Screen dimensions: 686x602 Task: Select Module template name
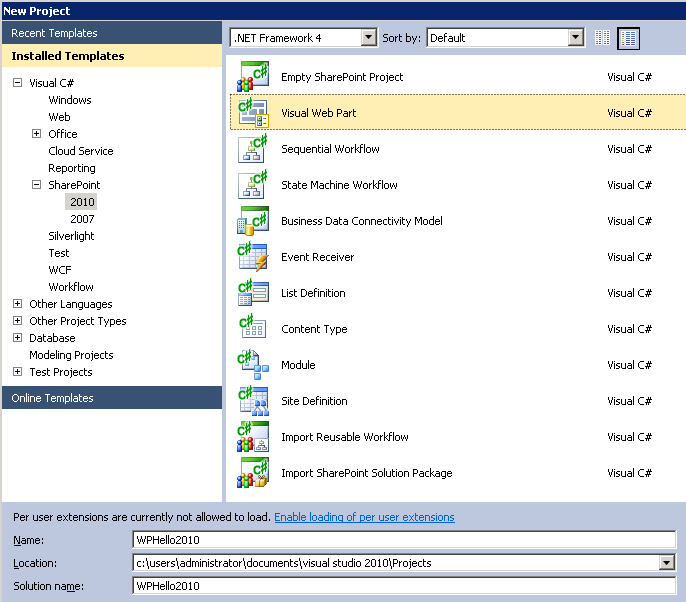point(298,365)
